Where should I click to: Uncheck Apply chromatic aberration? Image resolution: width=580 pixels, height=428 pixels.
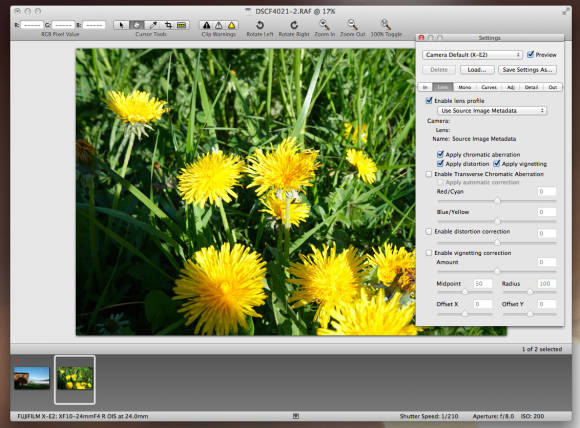click(x=440, y=154)
